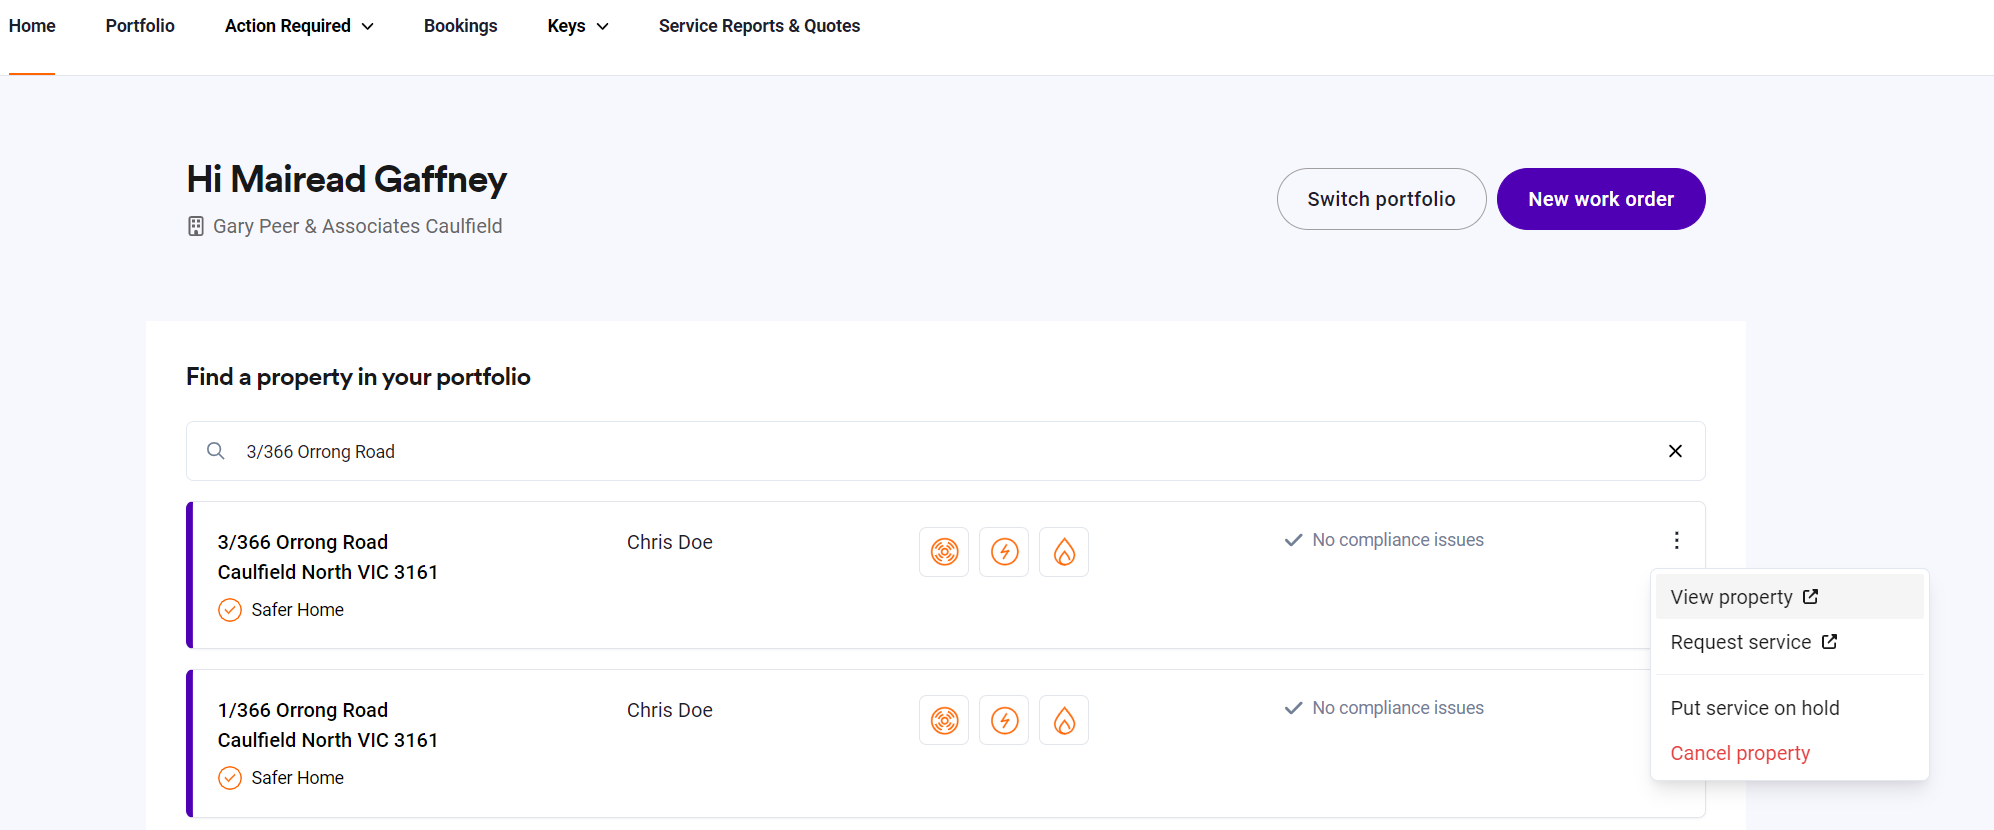Expand the Keys dropdown menu

click(x=577, y=26)
